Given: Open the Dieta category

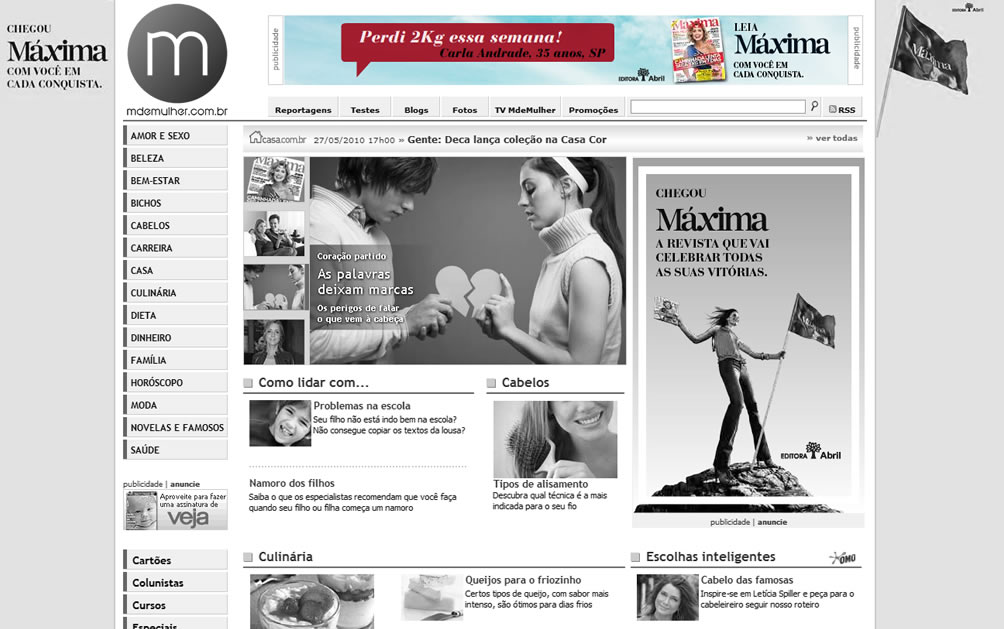Looking at the screenshot, I should pyautogui.click(x=175, y=315).
